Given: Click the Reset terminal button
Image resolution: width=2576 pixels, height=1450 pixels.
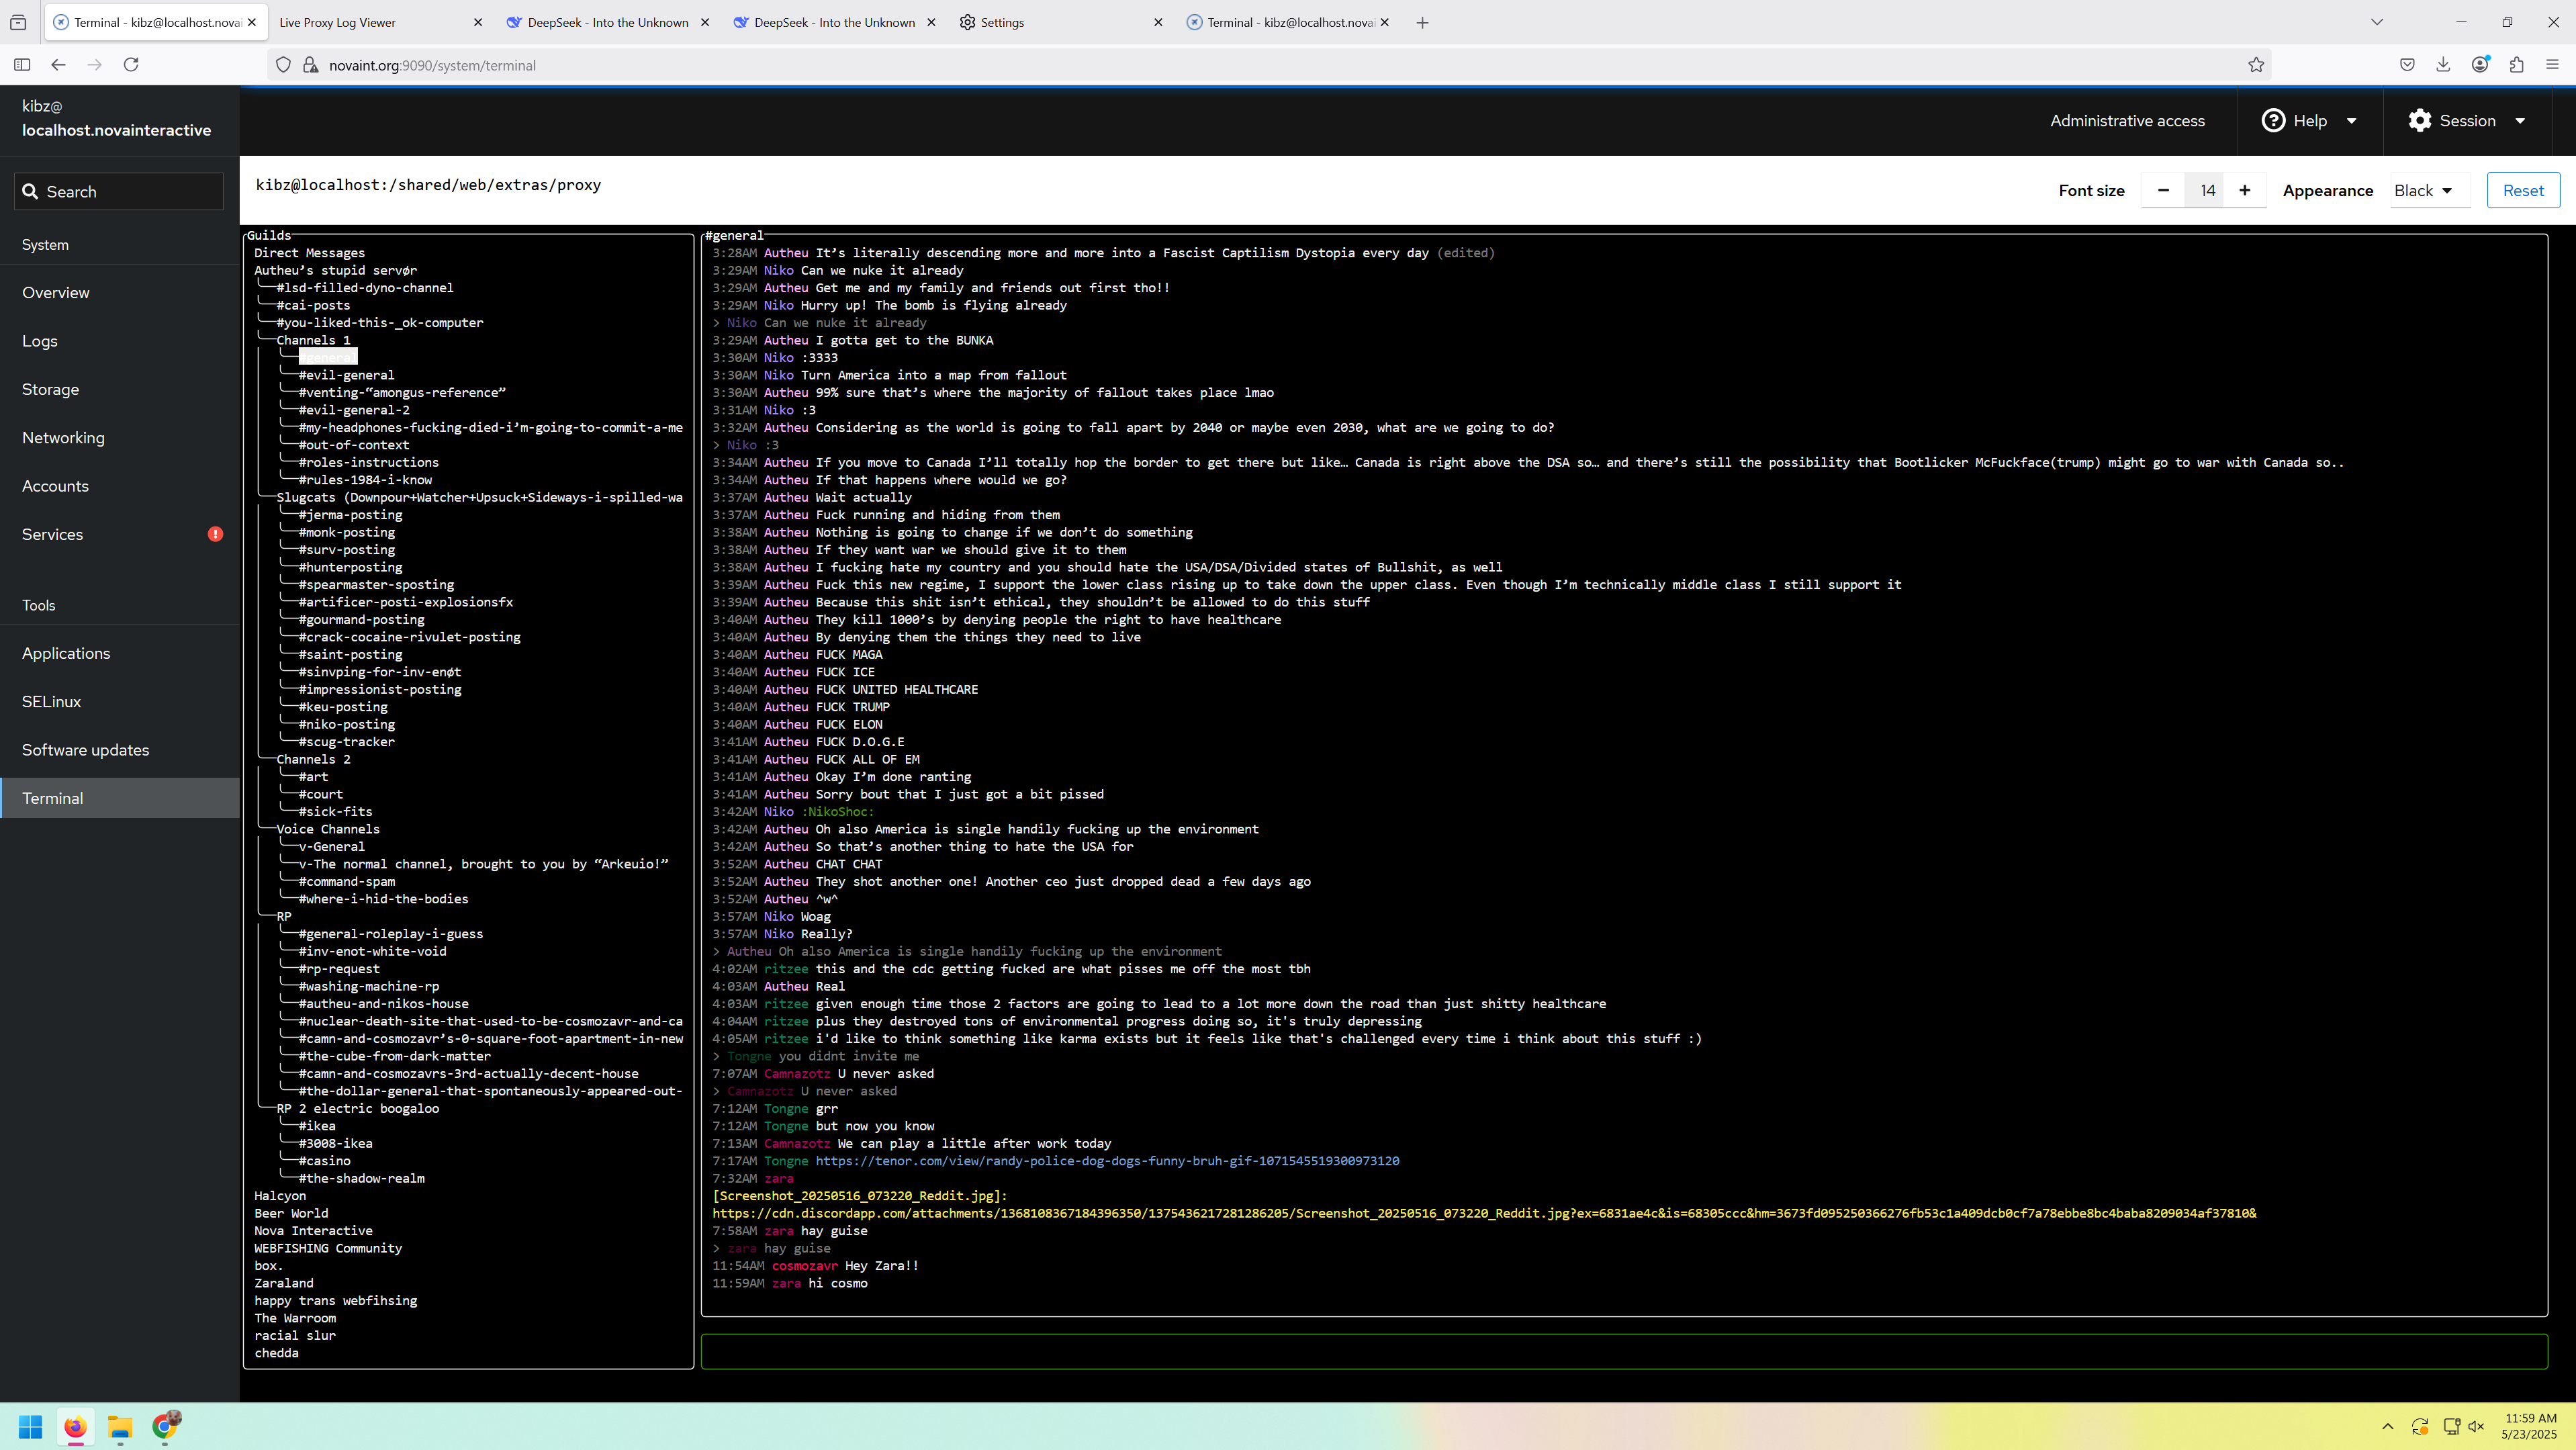Looking at the screenshot, I should point(2522,191).
